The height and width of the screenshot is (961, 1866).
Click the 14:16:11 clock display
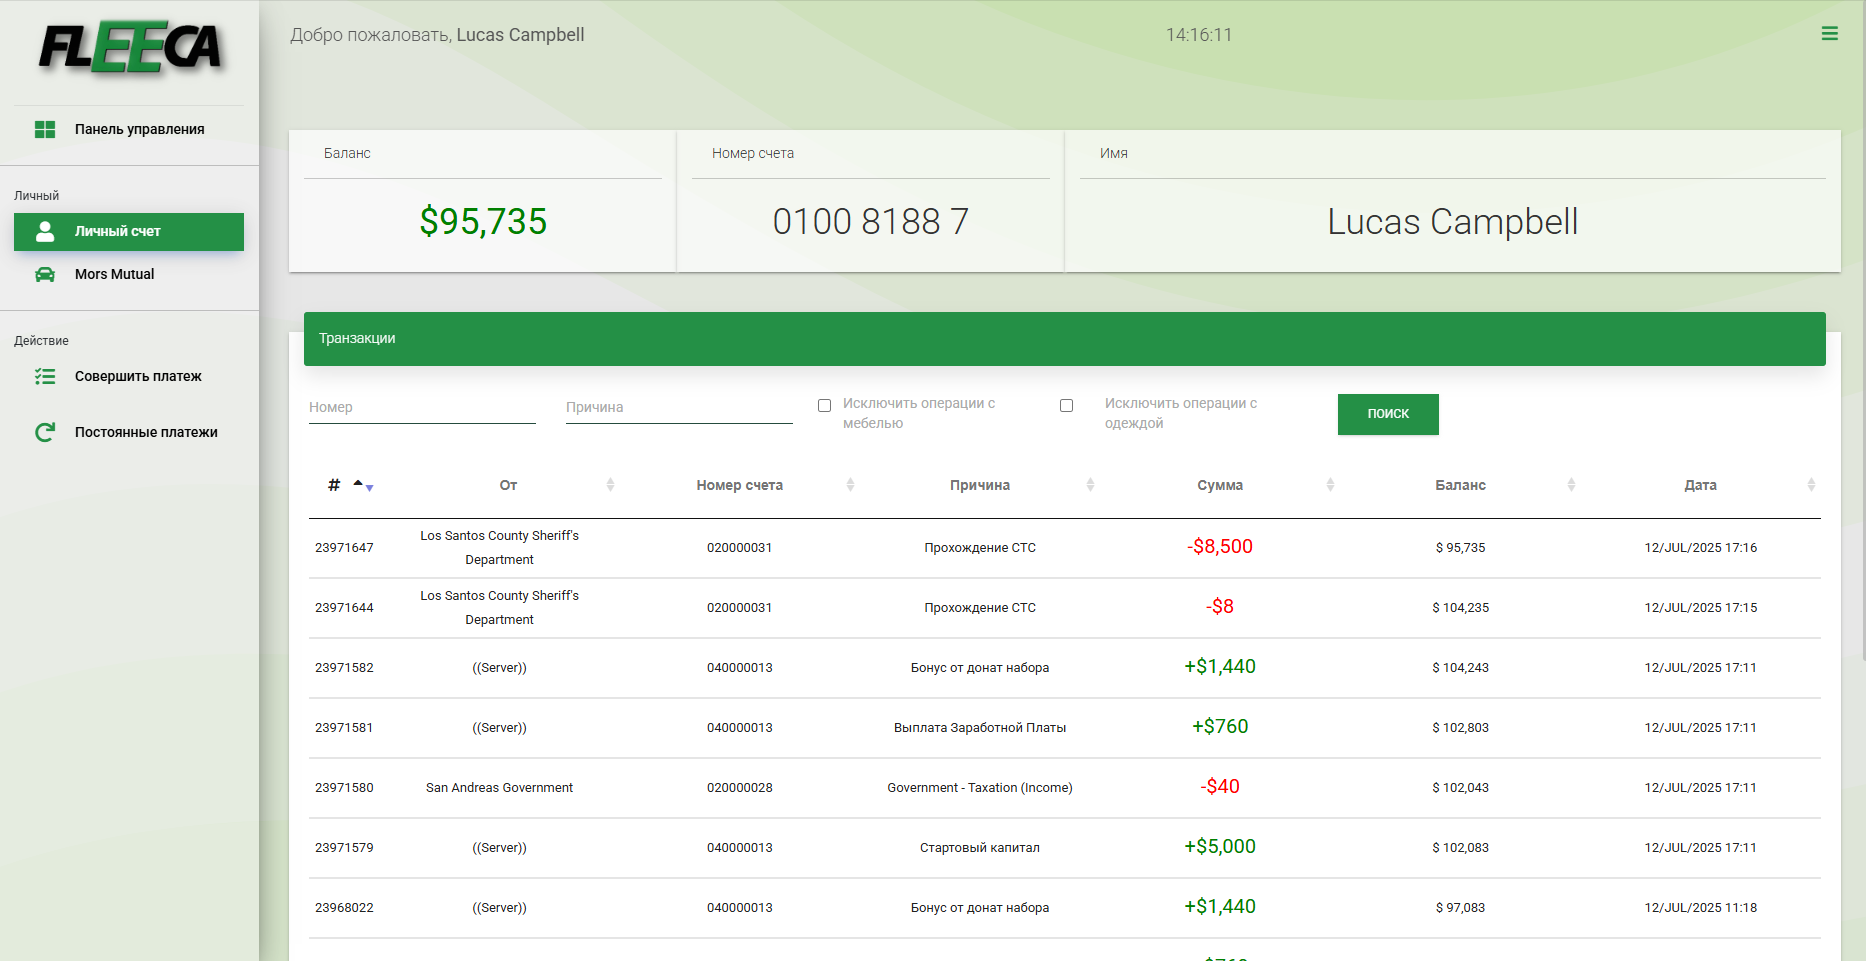[x=1199, y=35]
